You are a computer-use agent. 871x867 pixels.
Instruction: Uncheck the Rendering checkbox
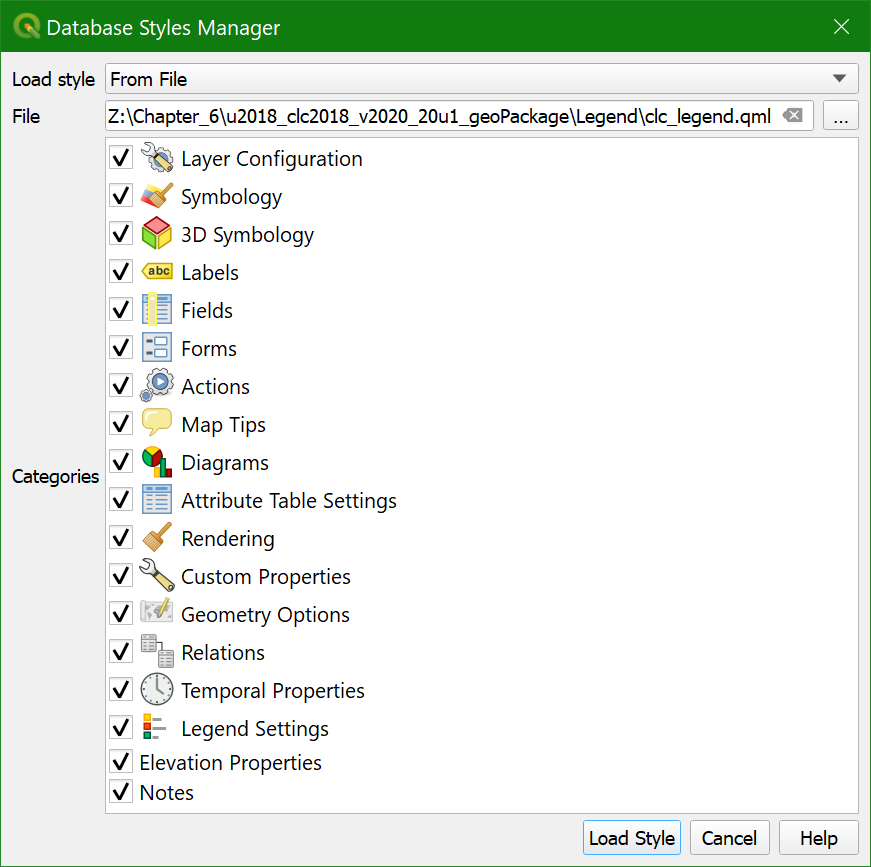pos(121,538)
